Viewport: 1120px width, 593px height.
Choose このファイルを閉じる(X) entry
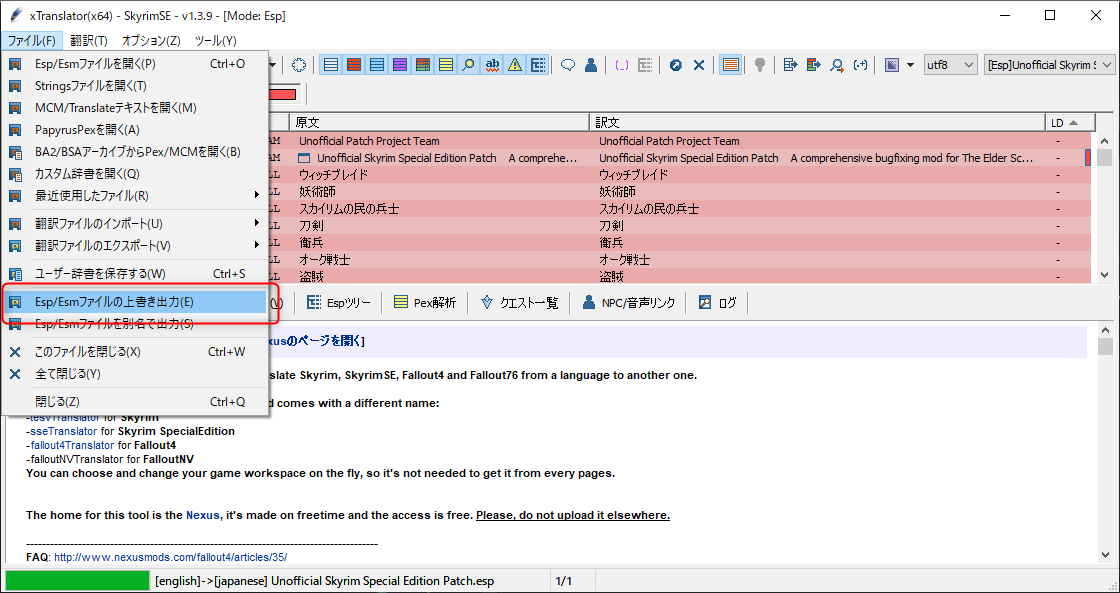pos(135,352)
